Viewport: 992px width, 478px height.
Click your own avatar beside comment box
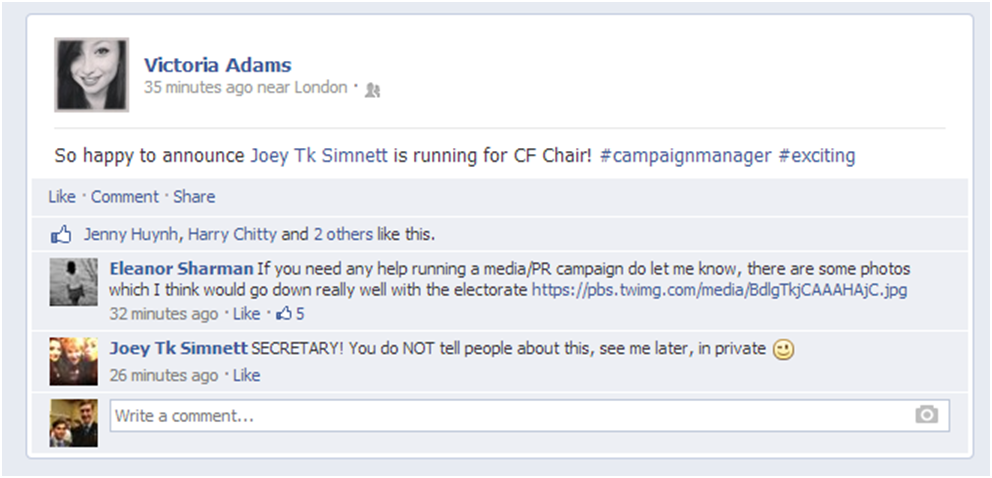click(74, 422)
